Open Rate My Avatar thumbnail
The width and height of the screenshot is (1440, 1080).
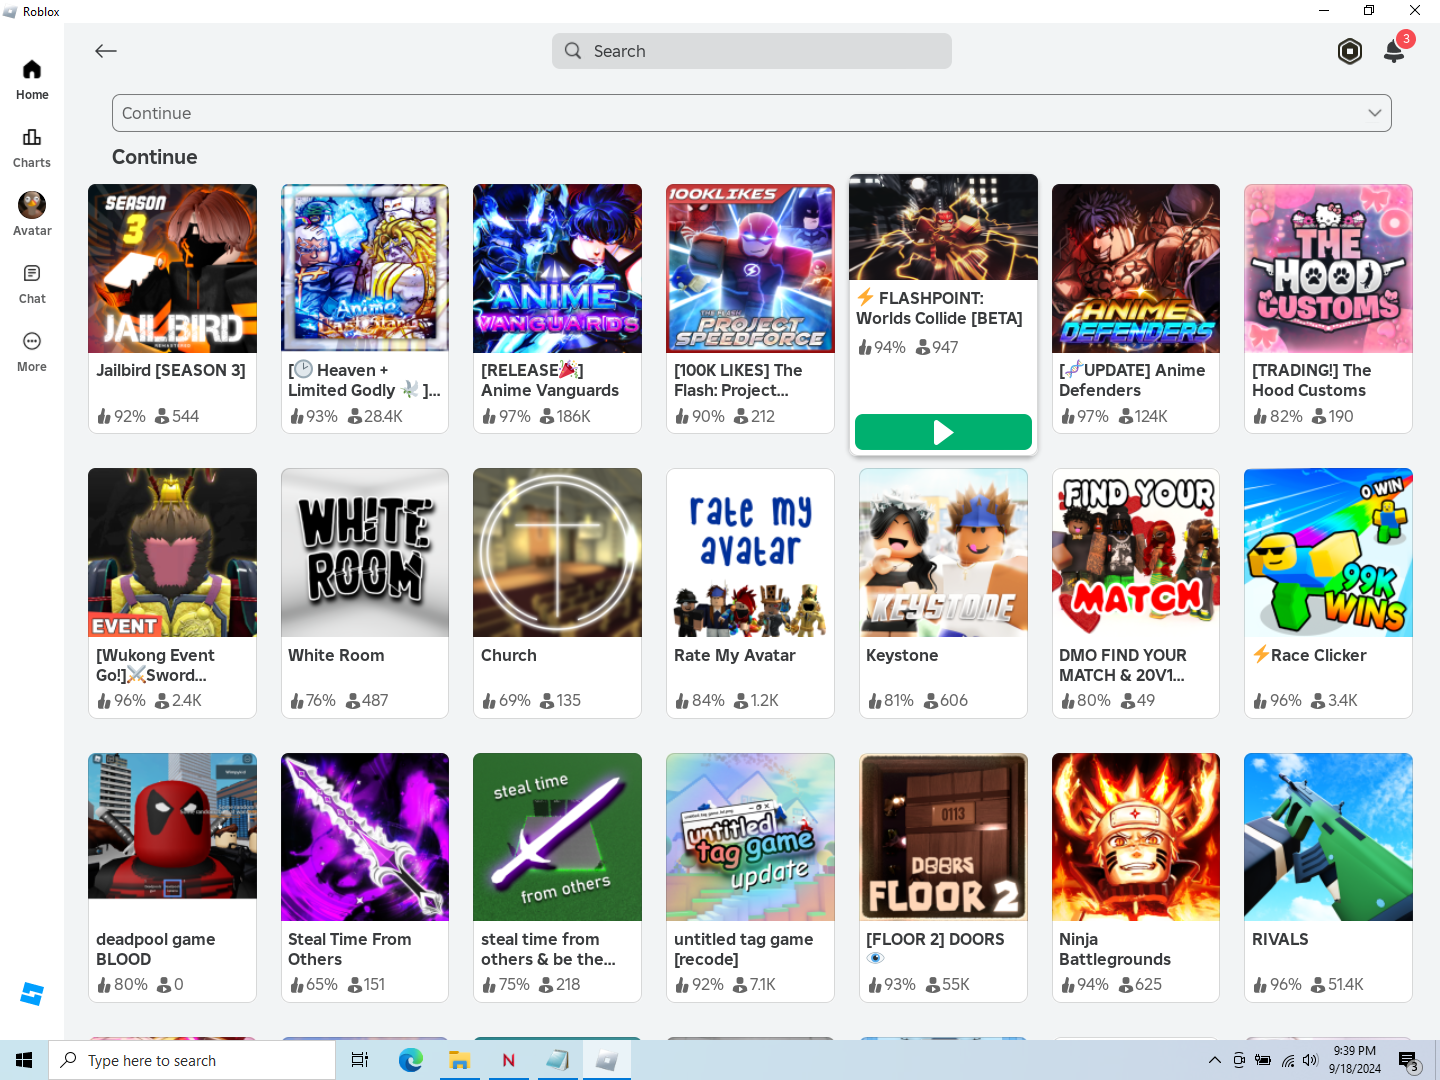[750, 552]
